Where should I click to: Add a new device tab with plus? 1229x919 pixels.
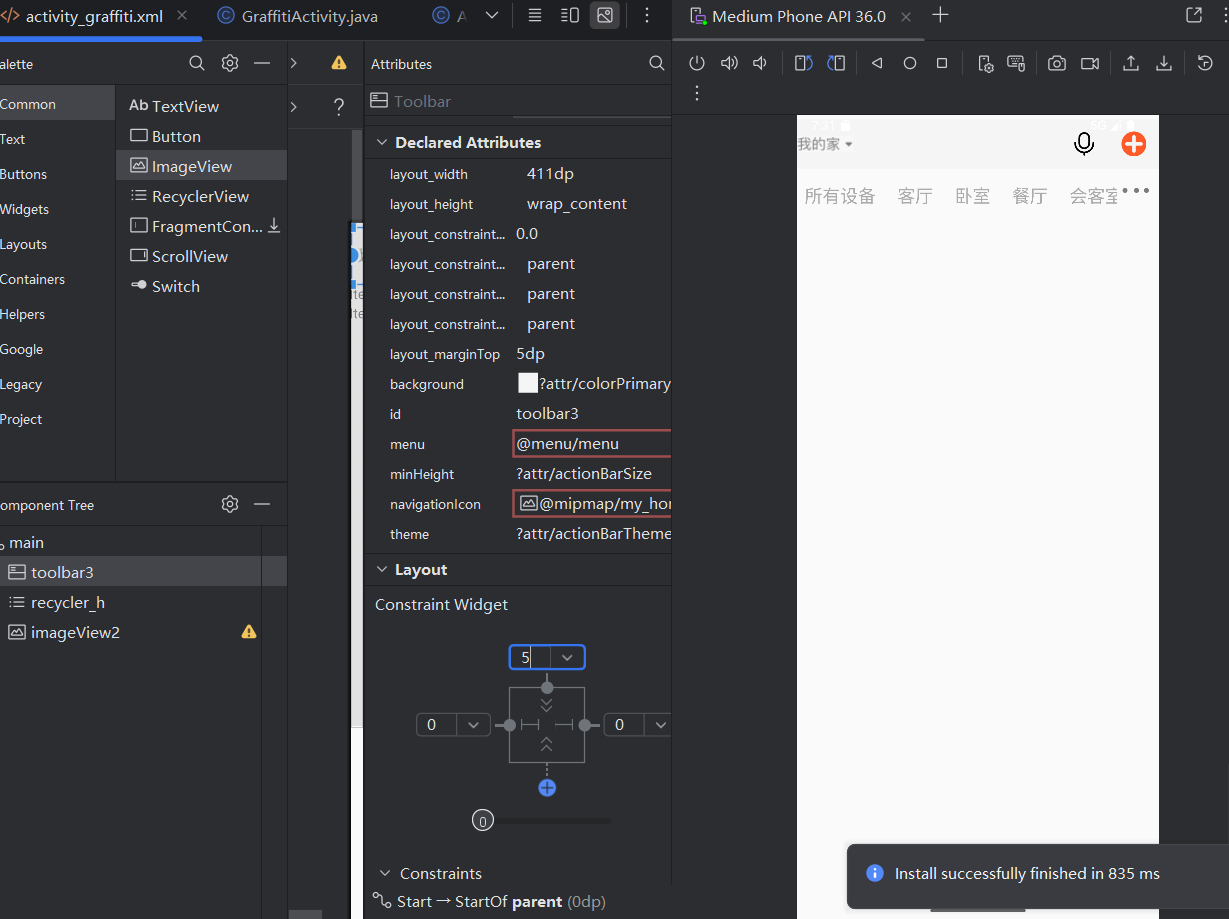point(940,15)
